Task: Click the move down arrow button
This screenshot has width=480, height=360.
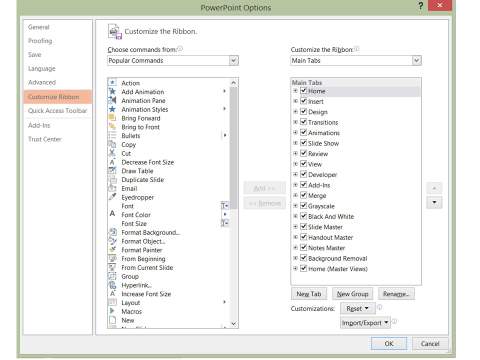Action: pyautogui.click(x=434, y=202)
